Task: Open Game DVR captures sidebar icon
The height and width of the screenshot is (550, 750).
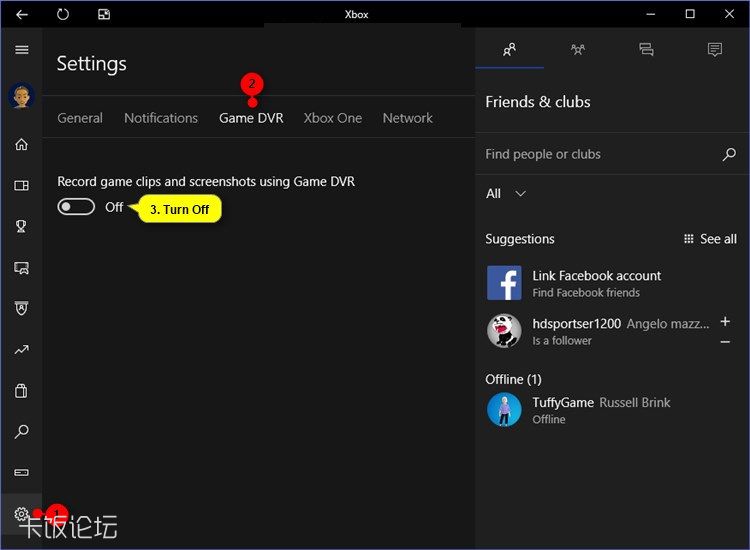Action: [22, 268]
